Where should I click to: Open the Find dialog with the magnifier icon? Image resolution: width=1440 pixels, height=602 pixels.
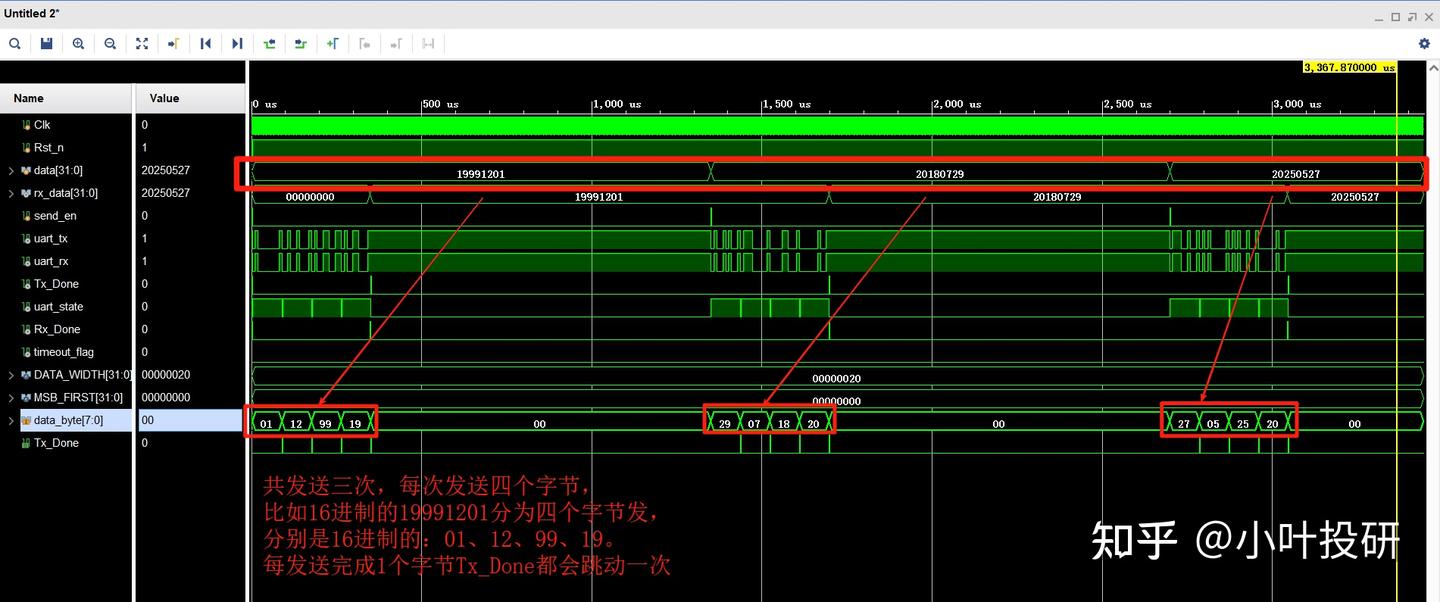(x=14, y=43)
